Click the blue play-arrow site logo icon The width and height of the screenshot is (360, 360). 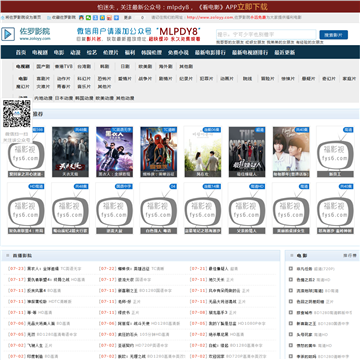click(x=8, y=34)
